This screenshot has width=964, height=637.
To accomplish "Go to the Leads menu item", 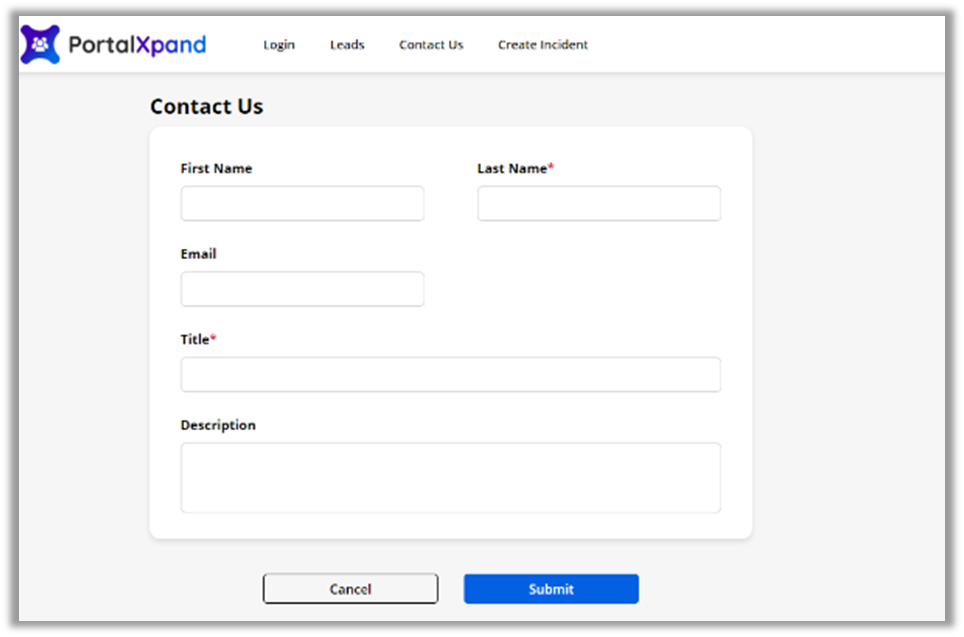I will (x=347, y=45).
